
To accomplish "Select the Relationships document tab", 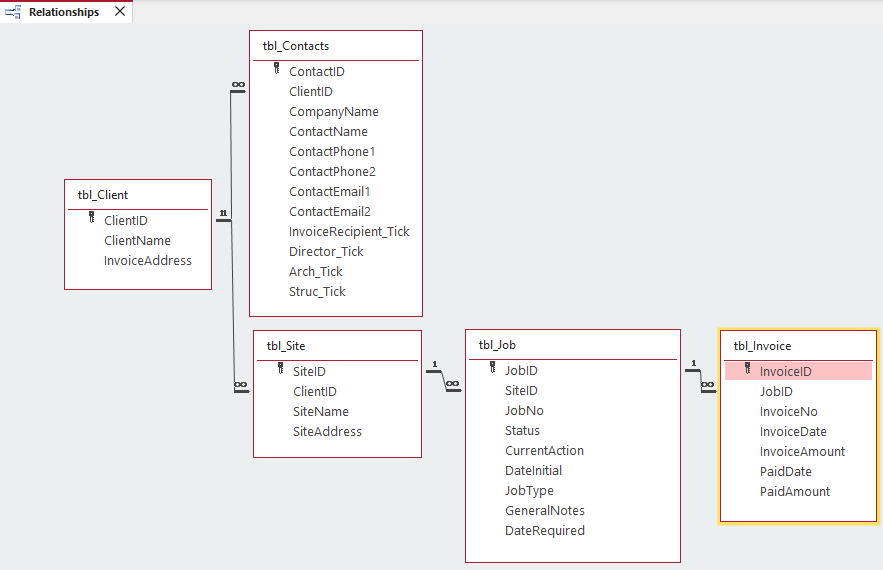I will 64,12.
